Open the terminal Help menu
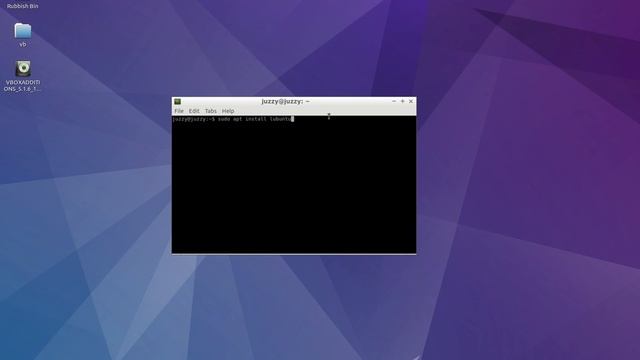 tap(228, 111)
